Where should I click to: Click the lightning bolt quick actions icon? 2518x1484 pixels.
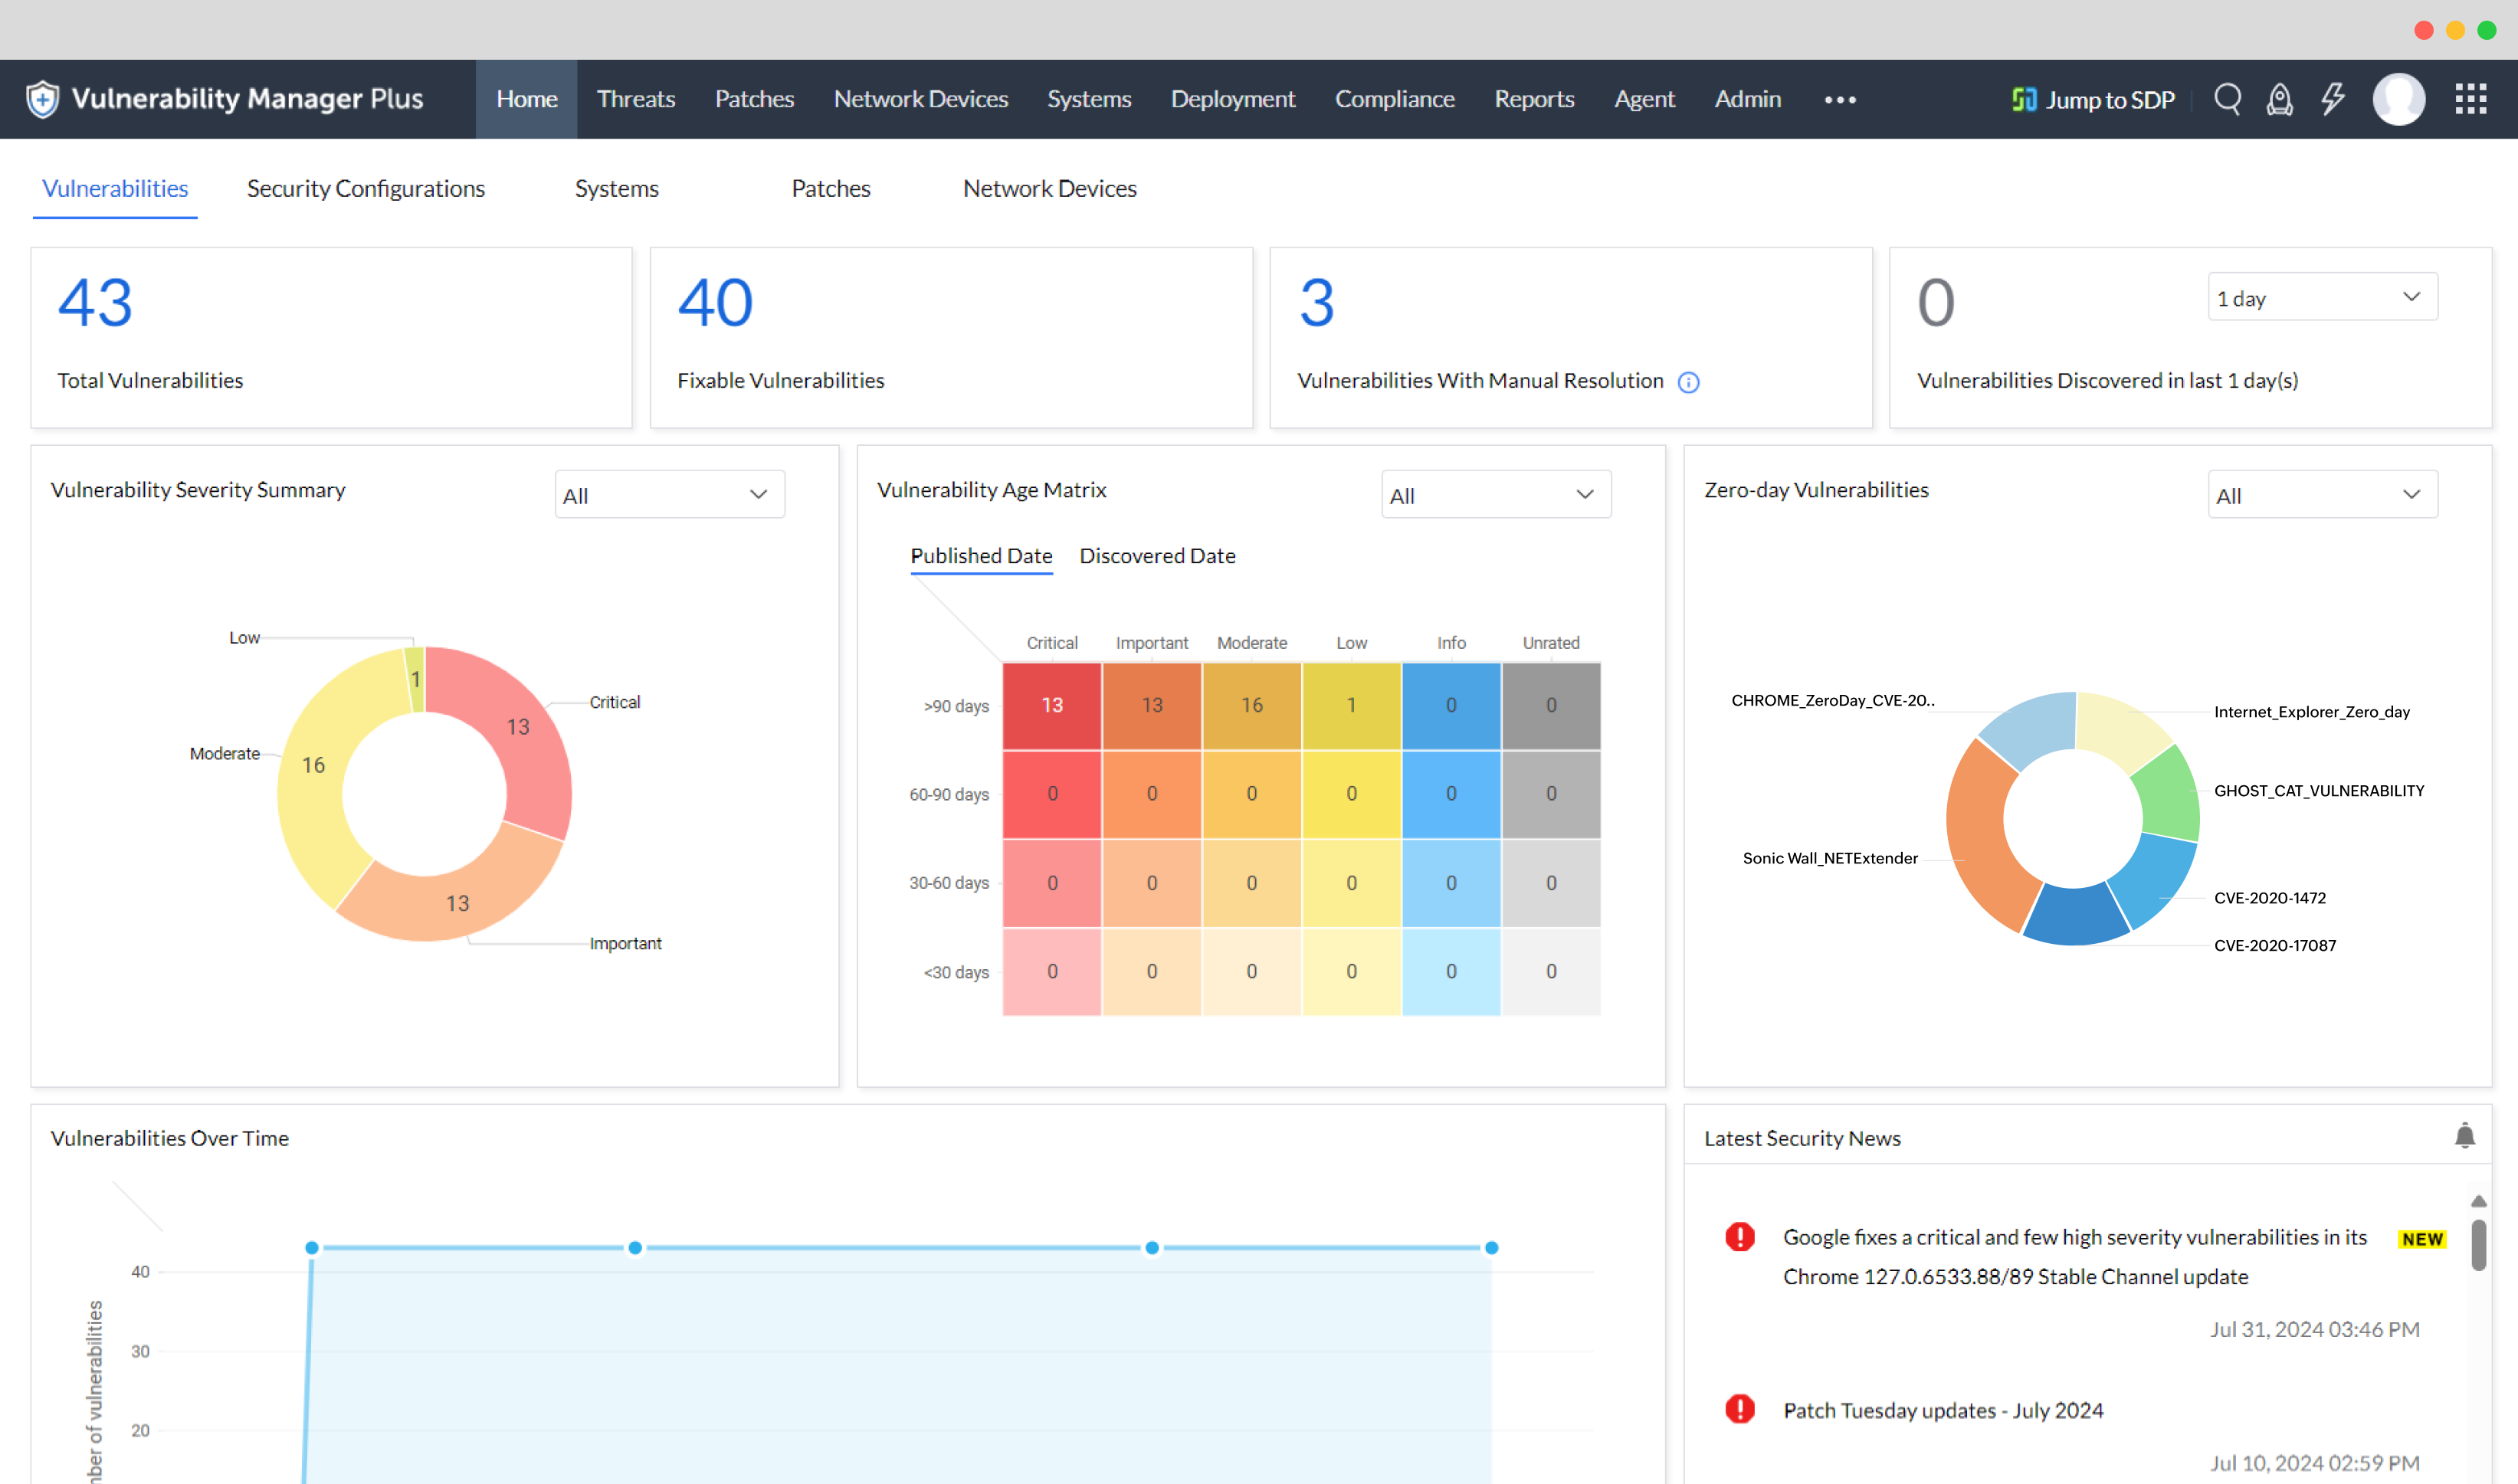point(2332,99)
